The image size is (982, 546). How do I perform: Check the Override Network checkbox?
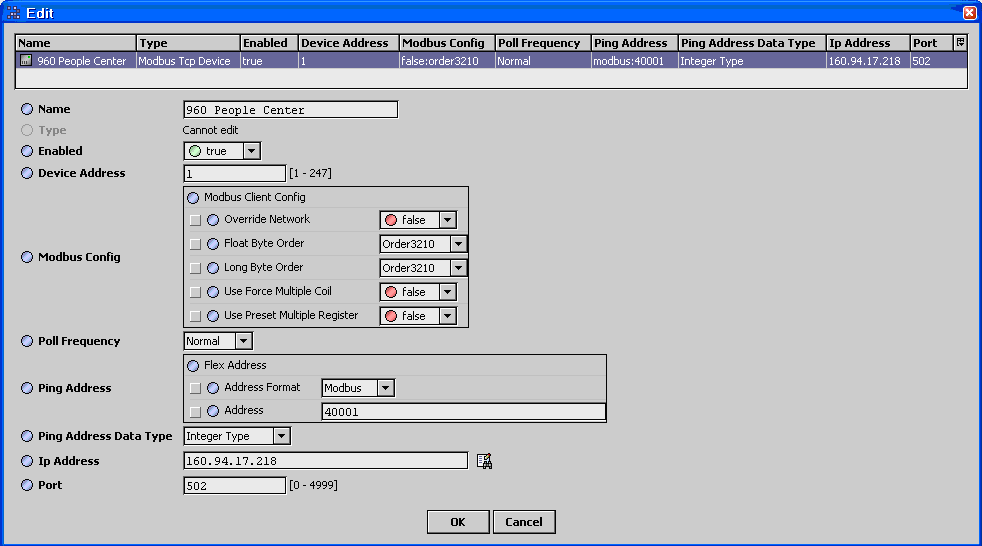tap(196, 220)
